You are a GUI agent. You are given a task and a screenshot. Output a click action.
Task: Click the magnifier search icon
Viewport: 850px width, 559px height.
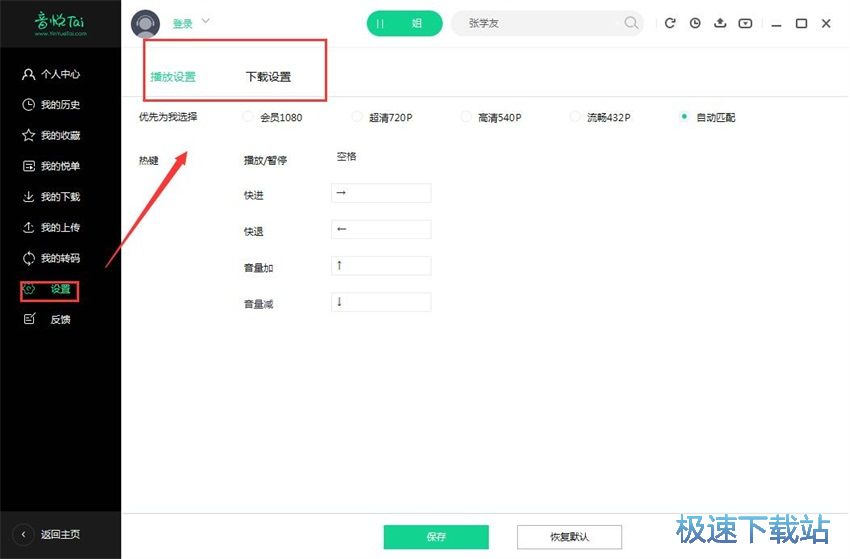pos(630,23)
